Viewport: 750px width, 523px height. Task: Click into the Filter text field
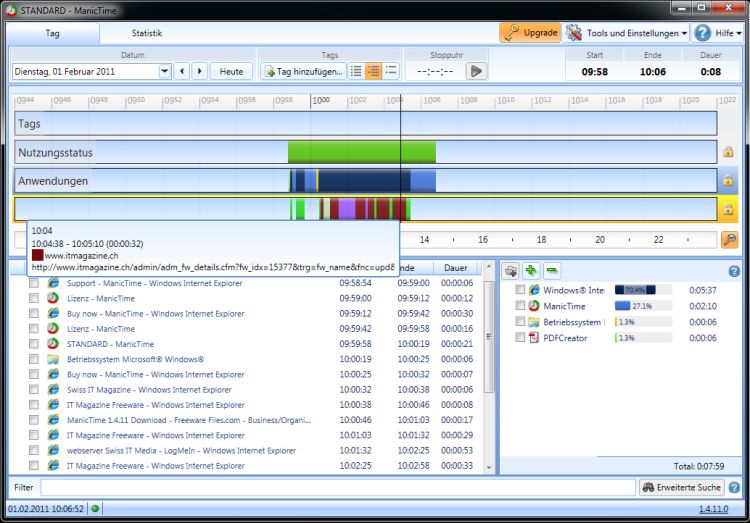[x=338, y=488]
